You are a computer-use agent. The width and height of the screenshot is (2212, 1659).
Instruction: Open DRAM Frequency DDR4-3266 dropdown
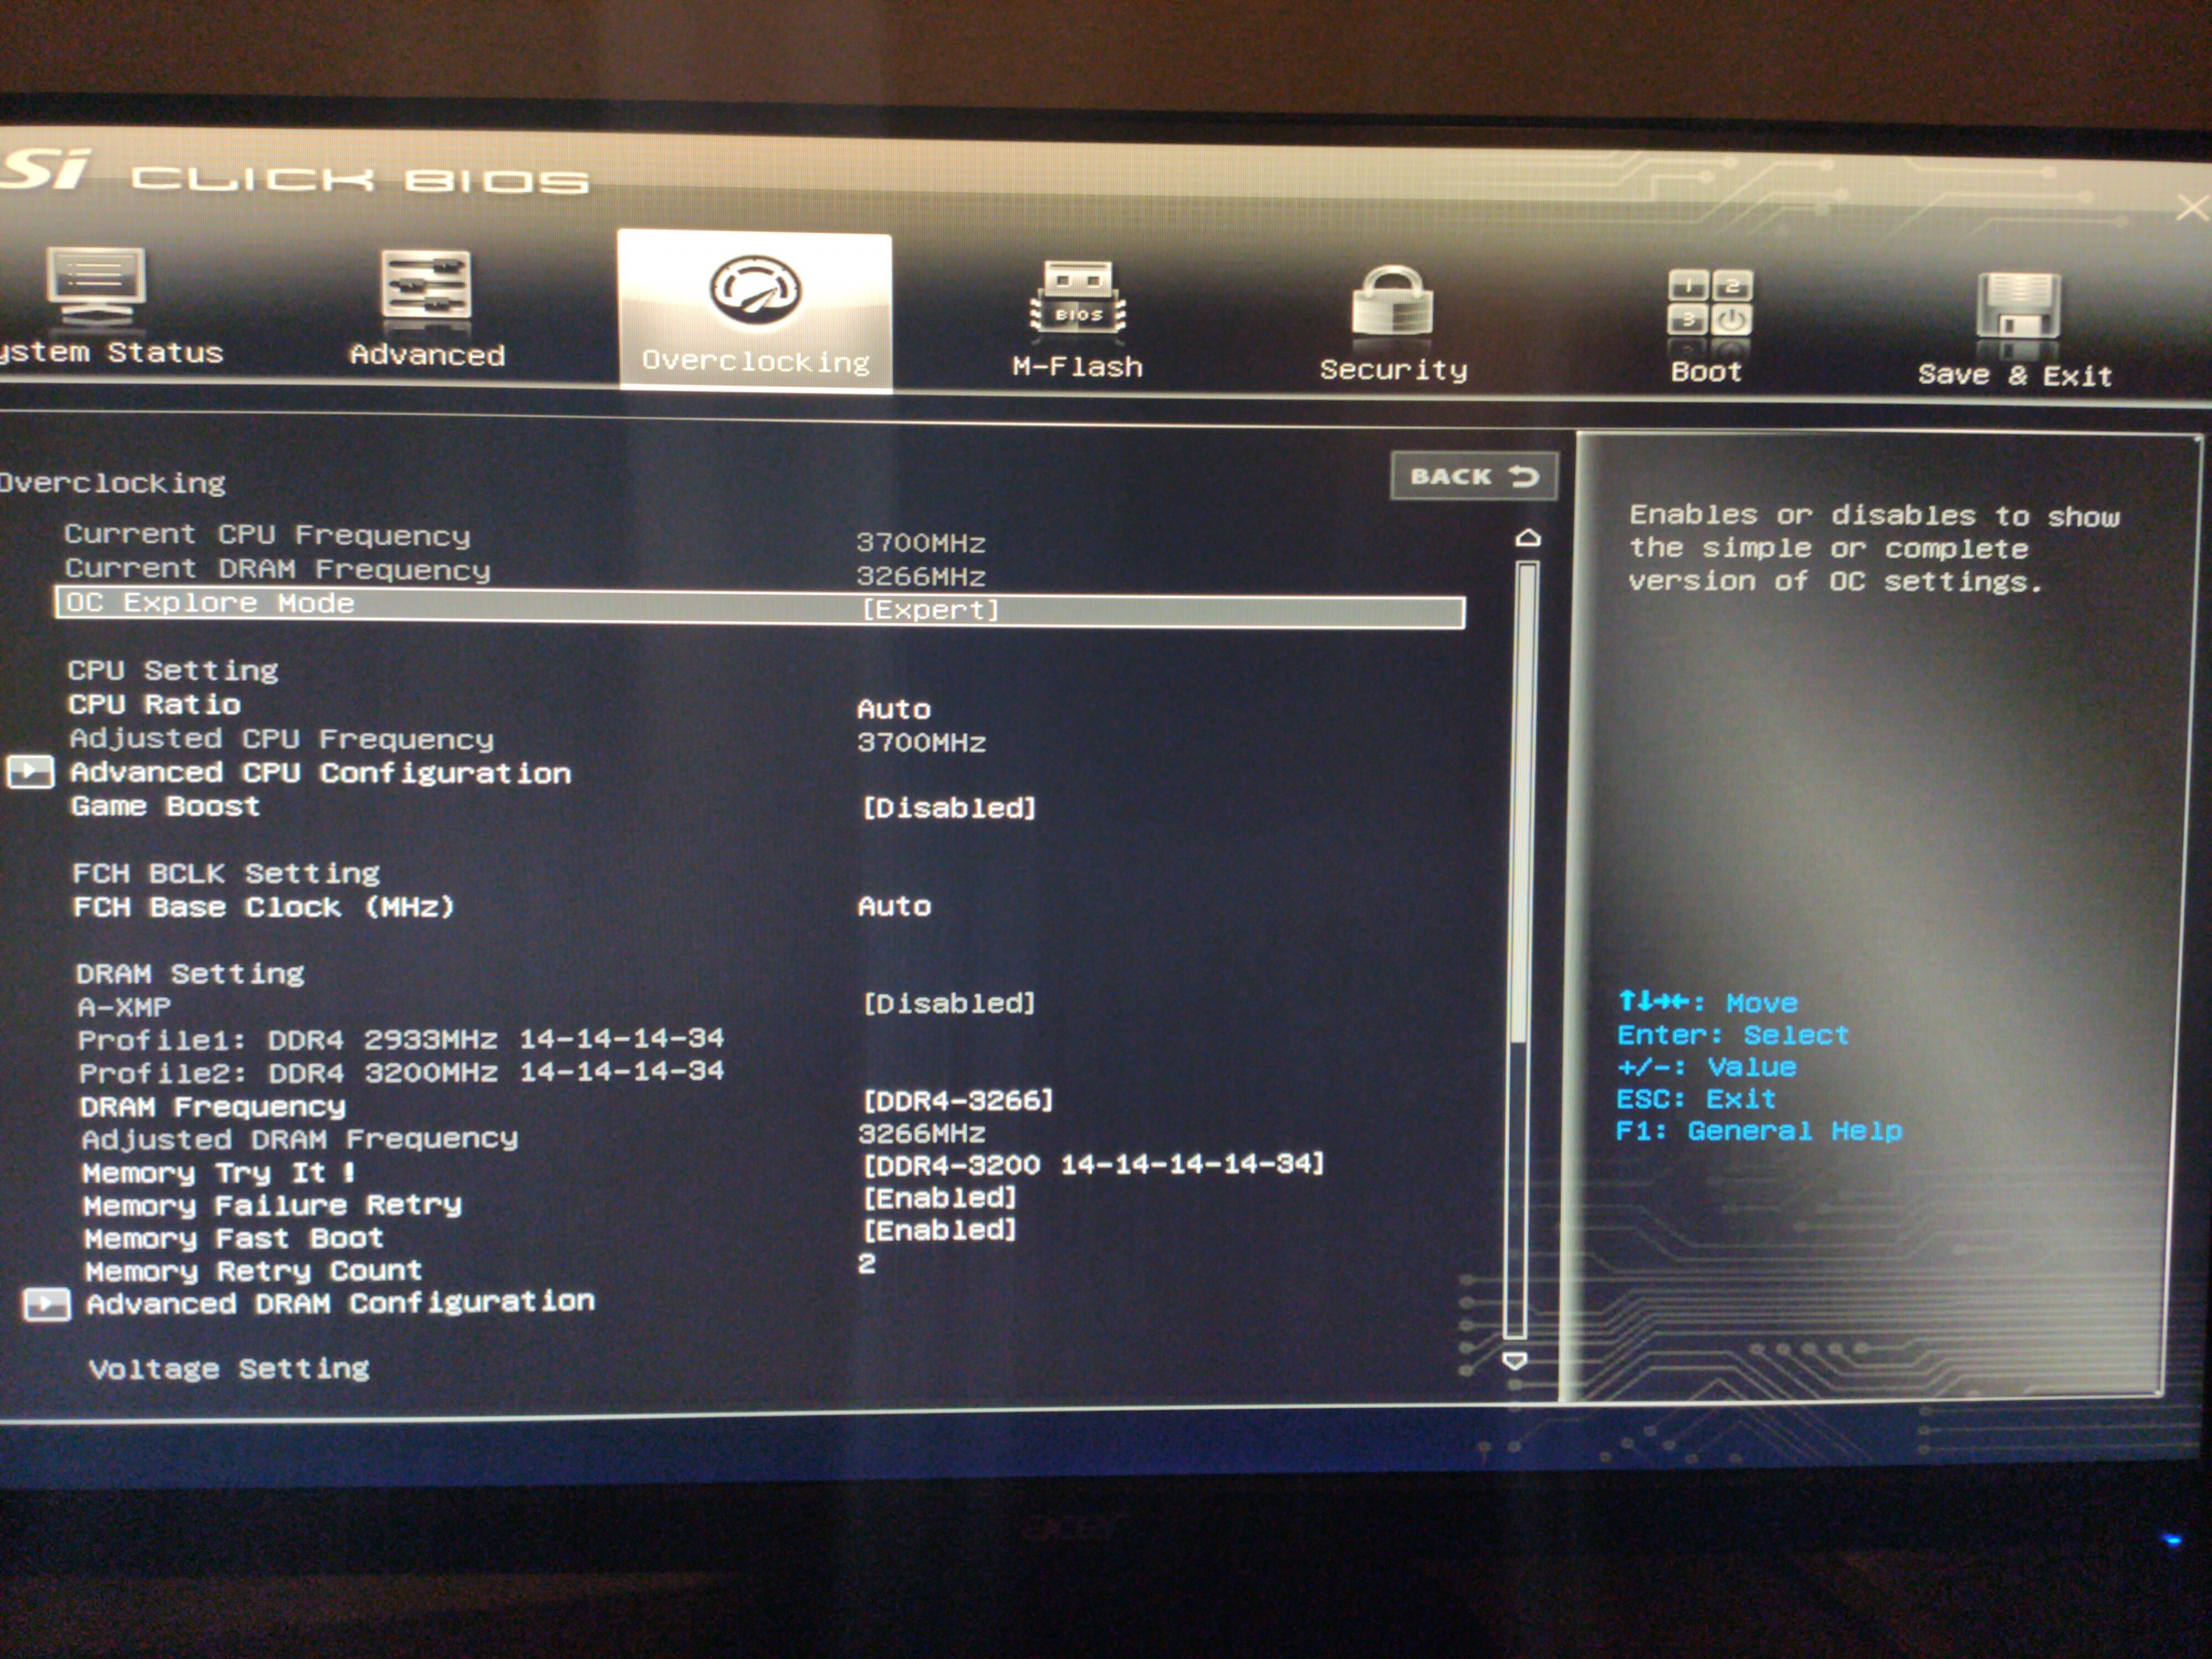[957, 1100]
